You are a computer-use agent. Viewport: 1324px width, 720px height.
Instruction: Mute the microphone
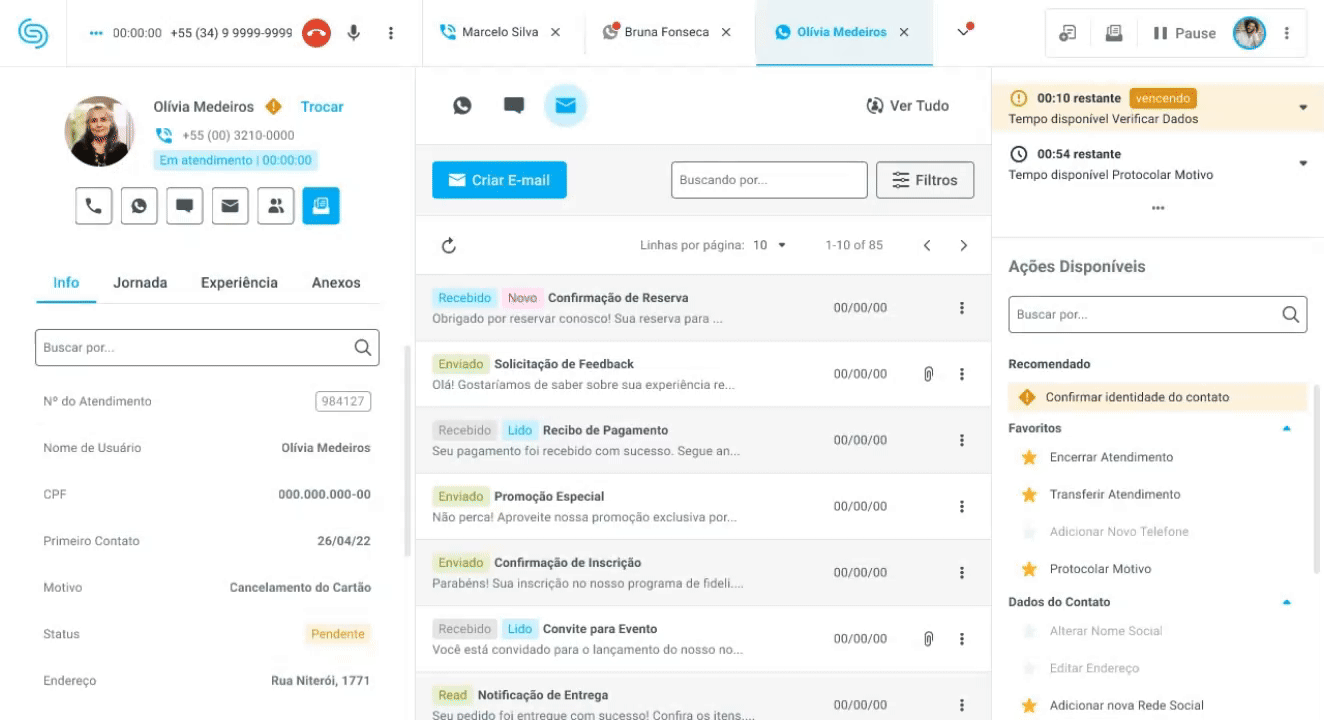[x=354, y=33]
